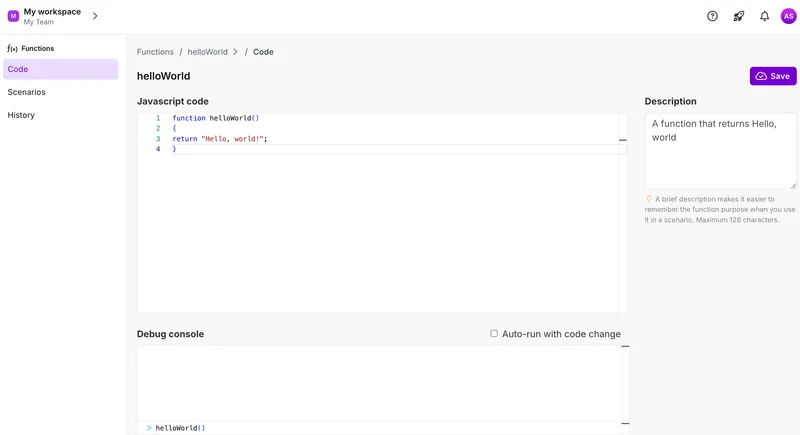The height and width of the screenshot is (435, 800).
Task: Click the purple M workspace avatar
Action: click(13, 16)
